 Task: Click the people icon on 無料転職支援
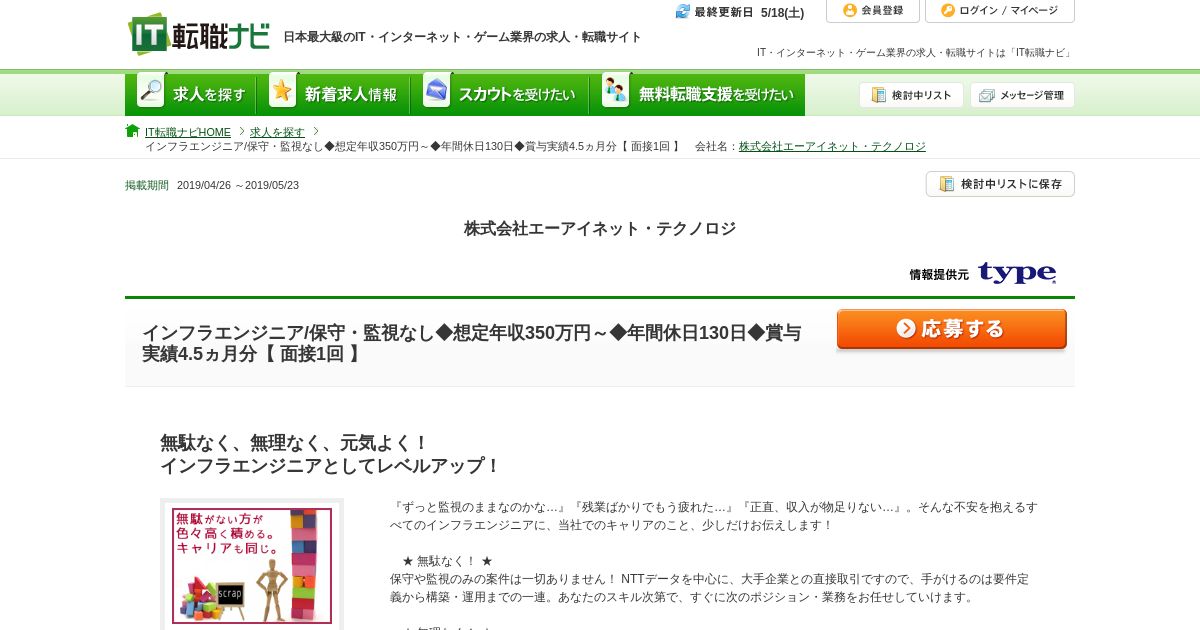point(616,91)
